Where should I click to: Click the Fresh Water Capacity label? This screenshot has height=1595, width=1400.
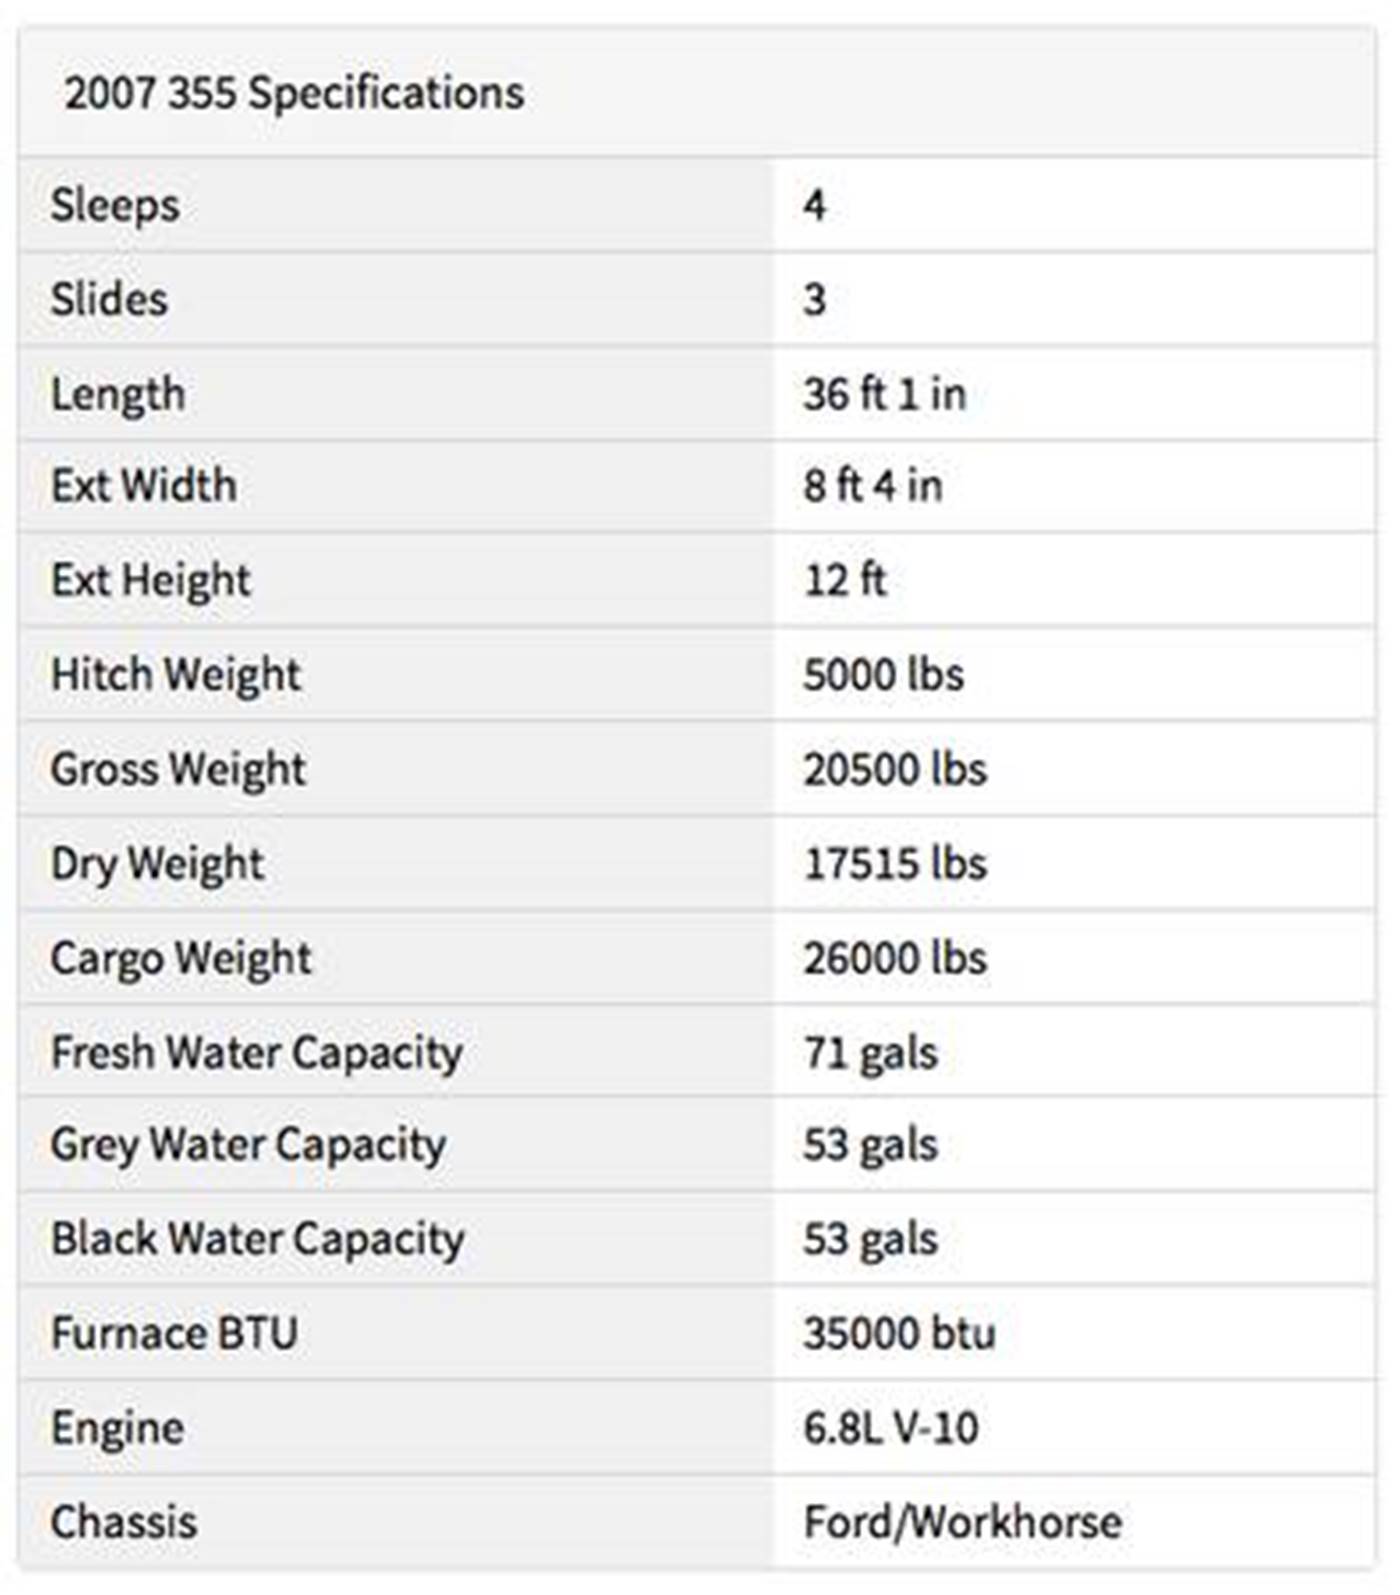pyautogui.click(x=257, y=1053)
